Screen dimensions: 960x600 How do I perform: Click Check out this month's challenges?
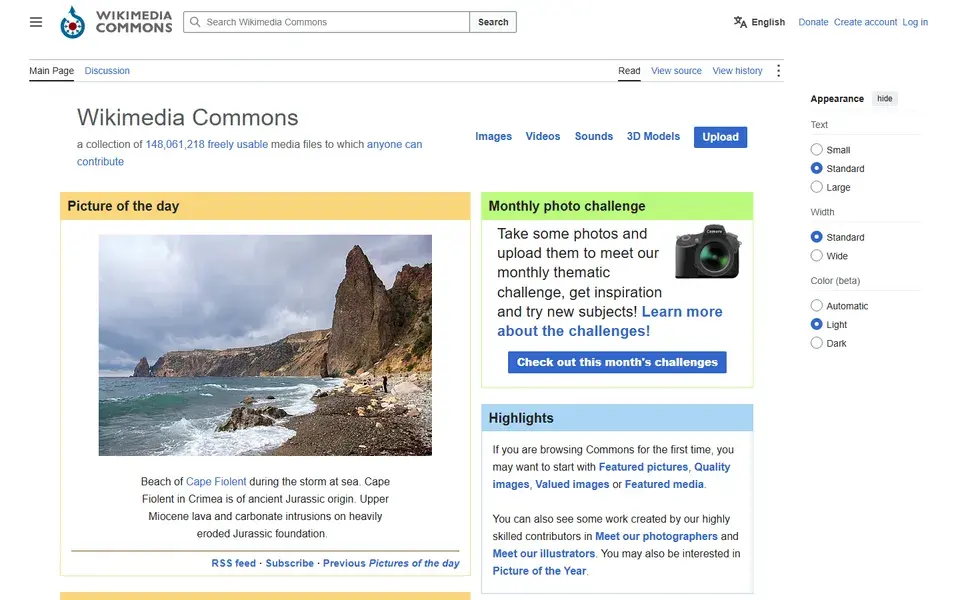pyautogui.click(x=617, y=362)
